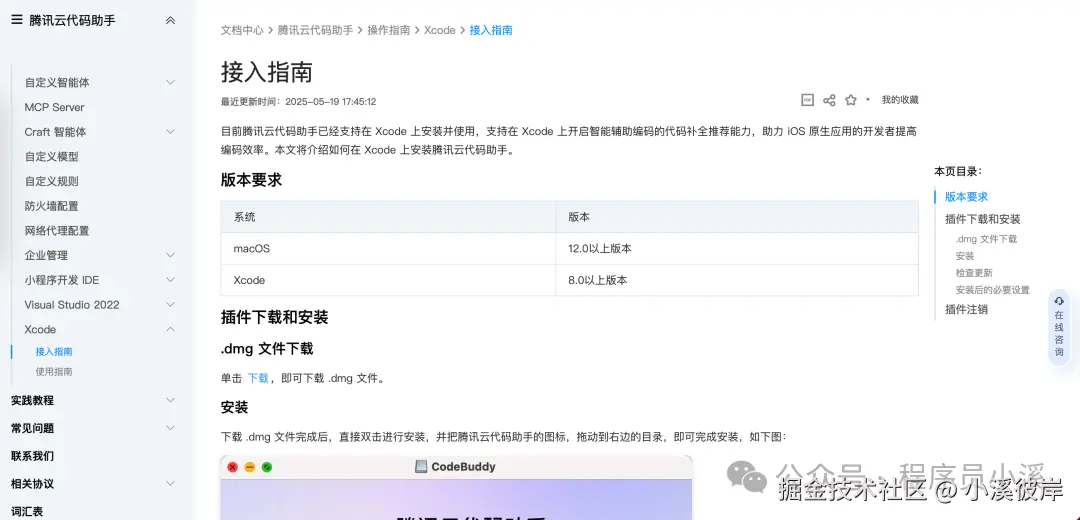Collapse sidebar with double-chevron up icon
This screenshot has width=1080, height=520.
171,21
